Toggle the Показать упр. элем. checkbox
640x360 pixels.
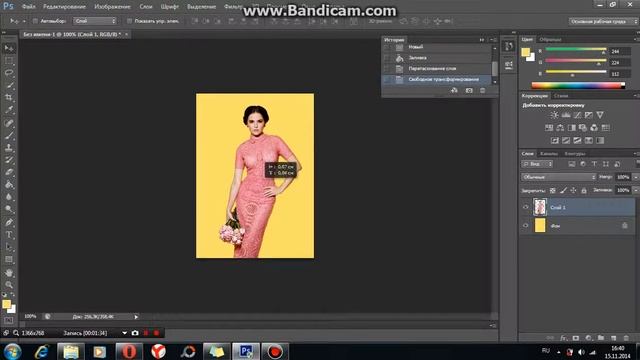pos(129,21)
